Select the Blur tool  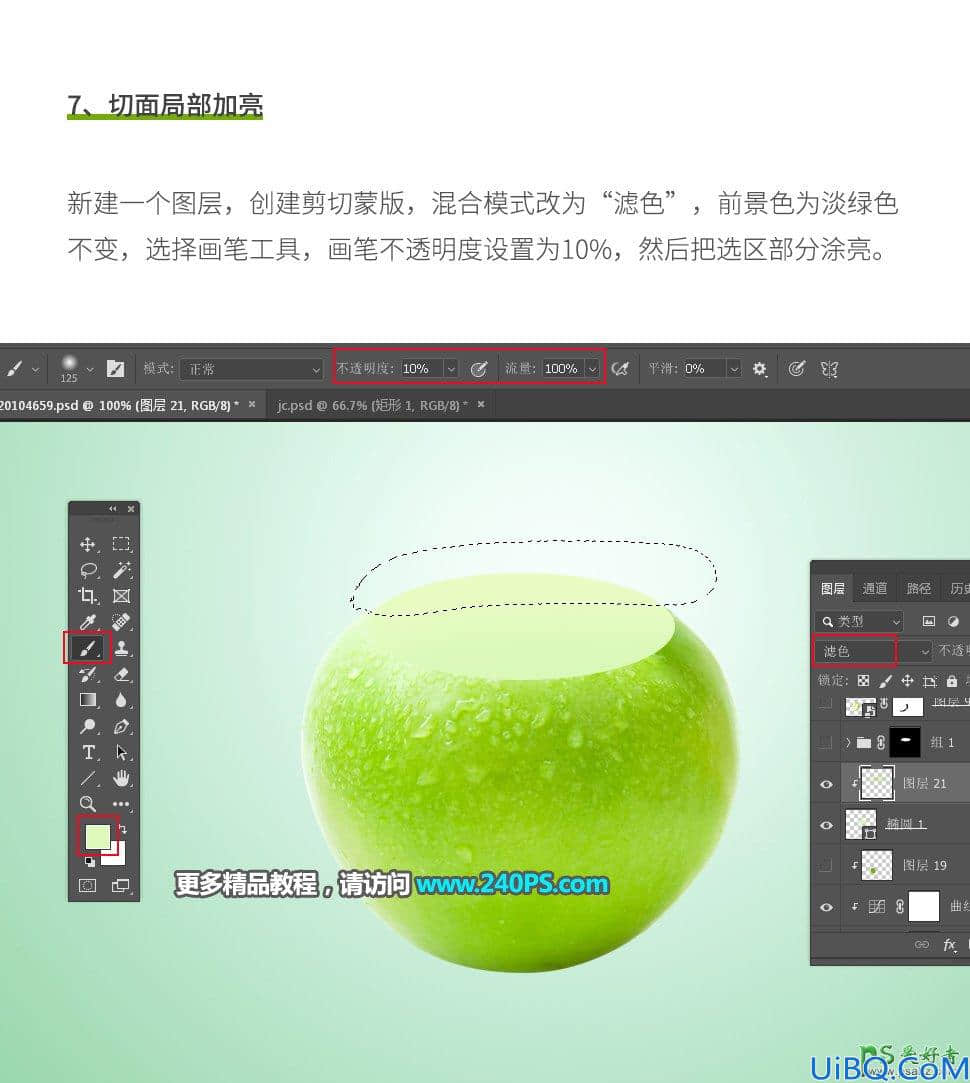(x=121, y=700)
